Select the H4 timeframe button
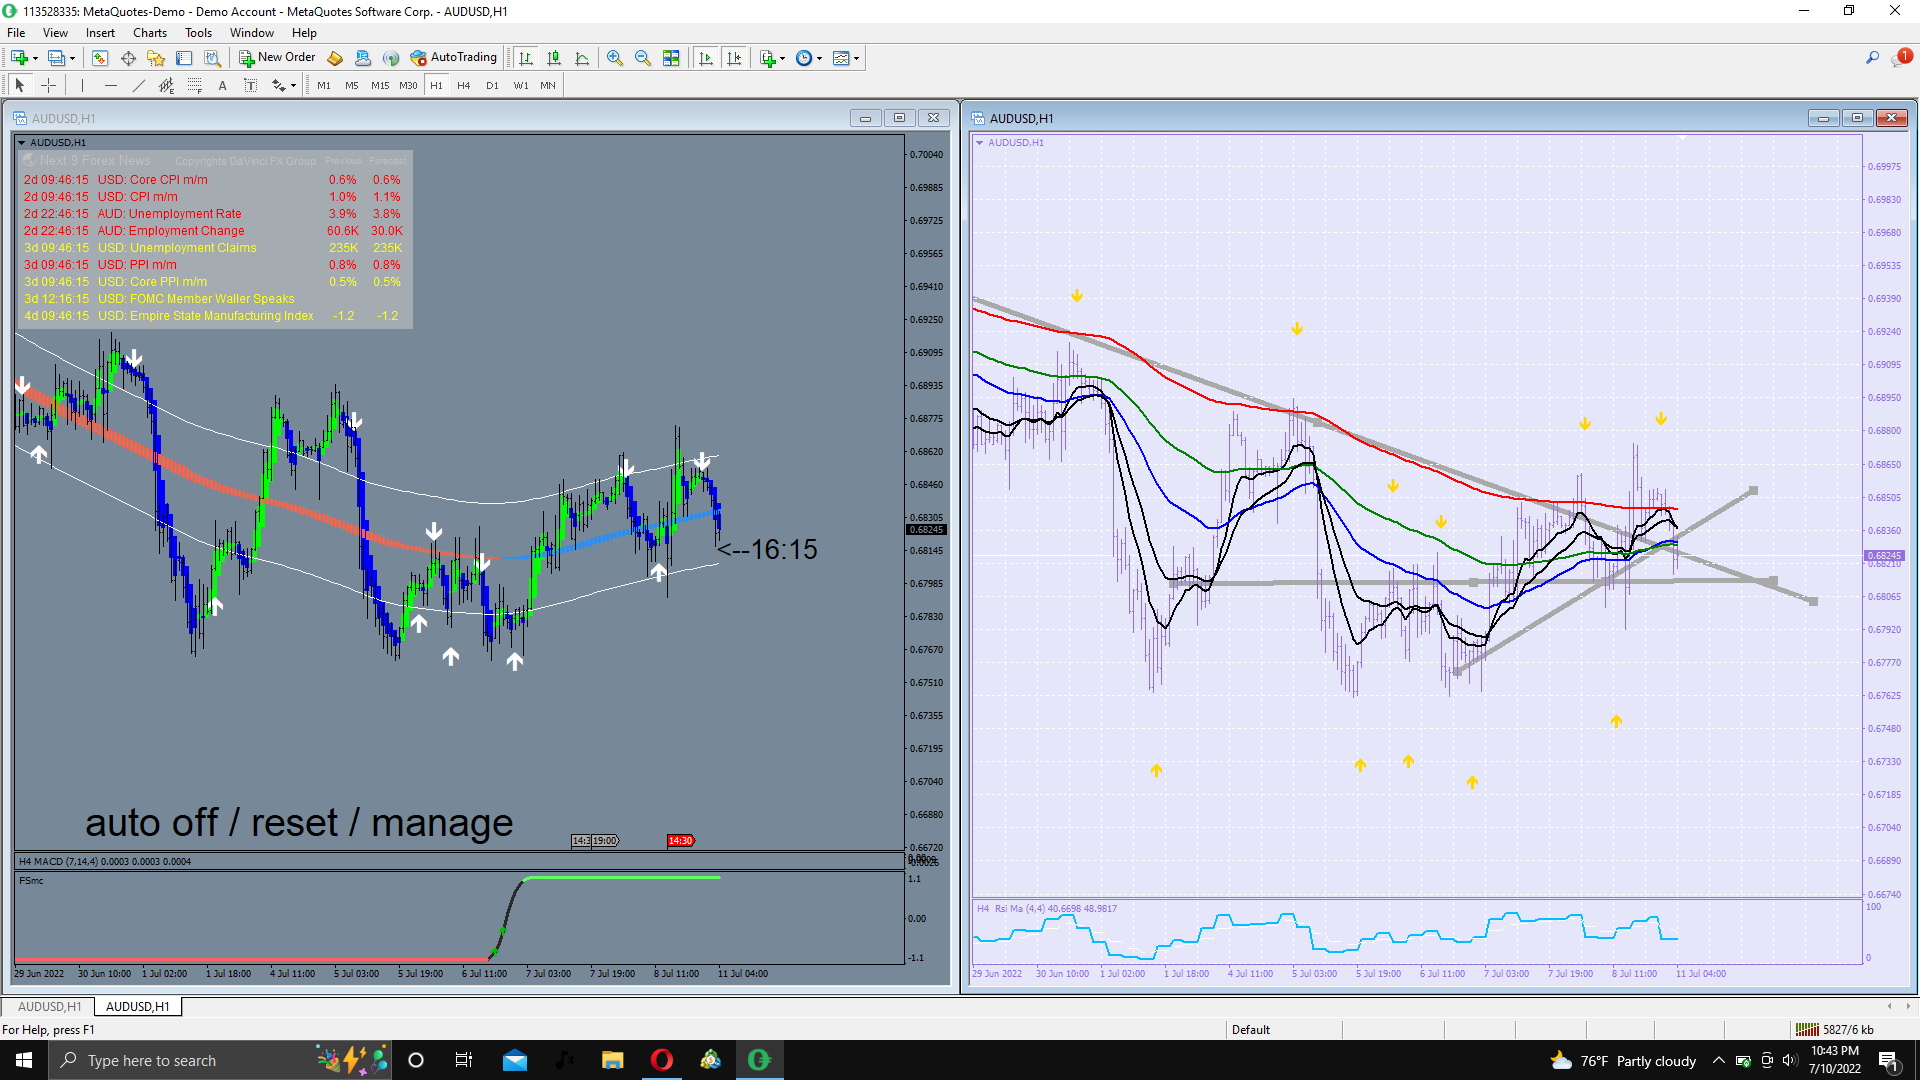Viewport: 1920px width, 1080px height. tap(463, 86)
